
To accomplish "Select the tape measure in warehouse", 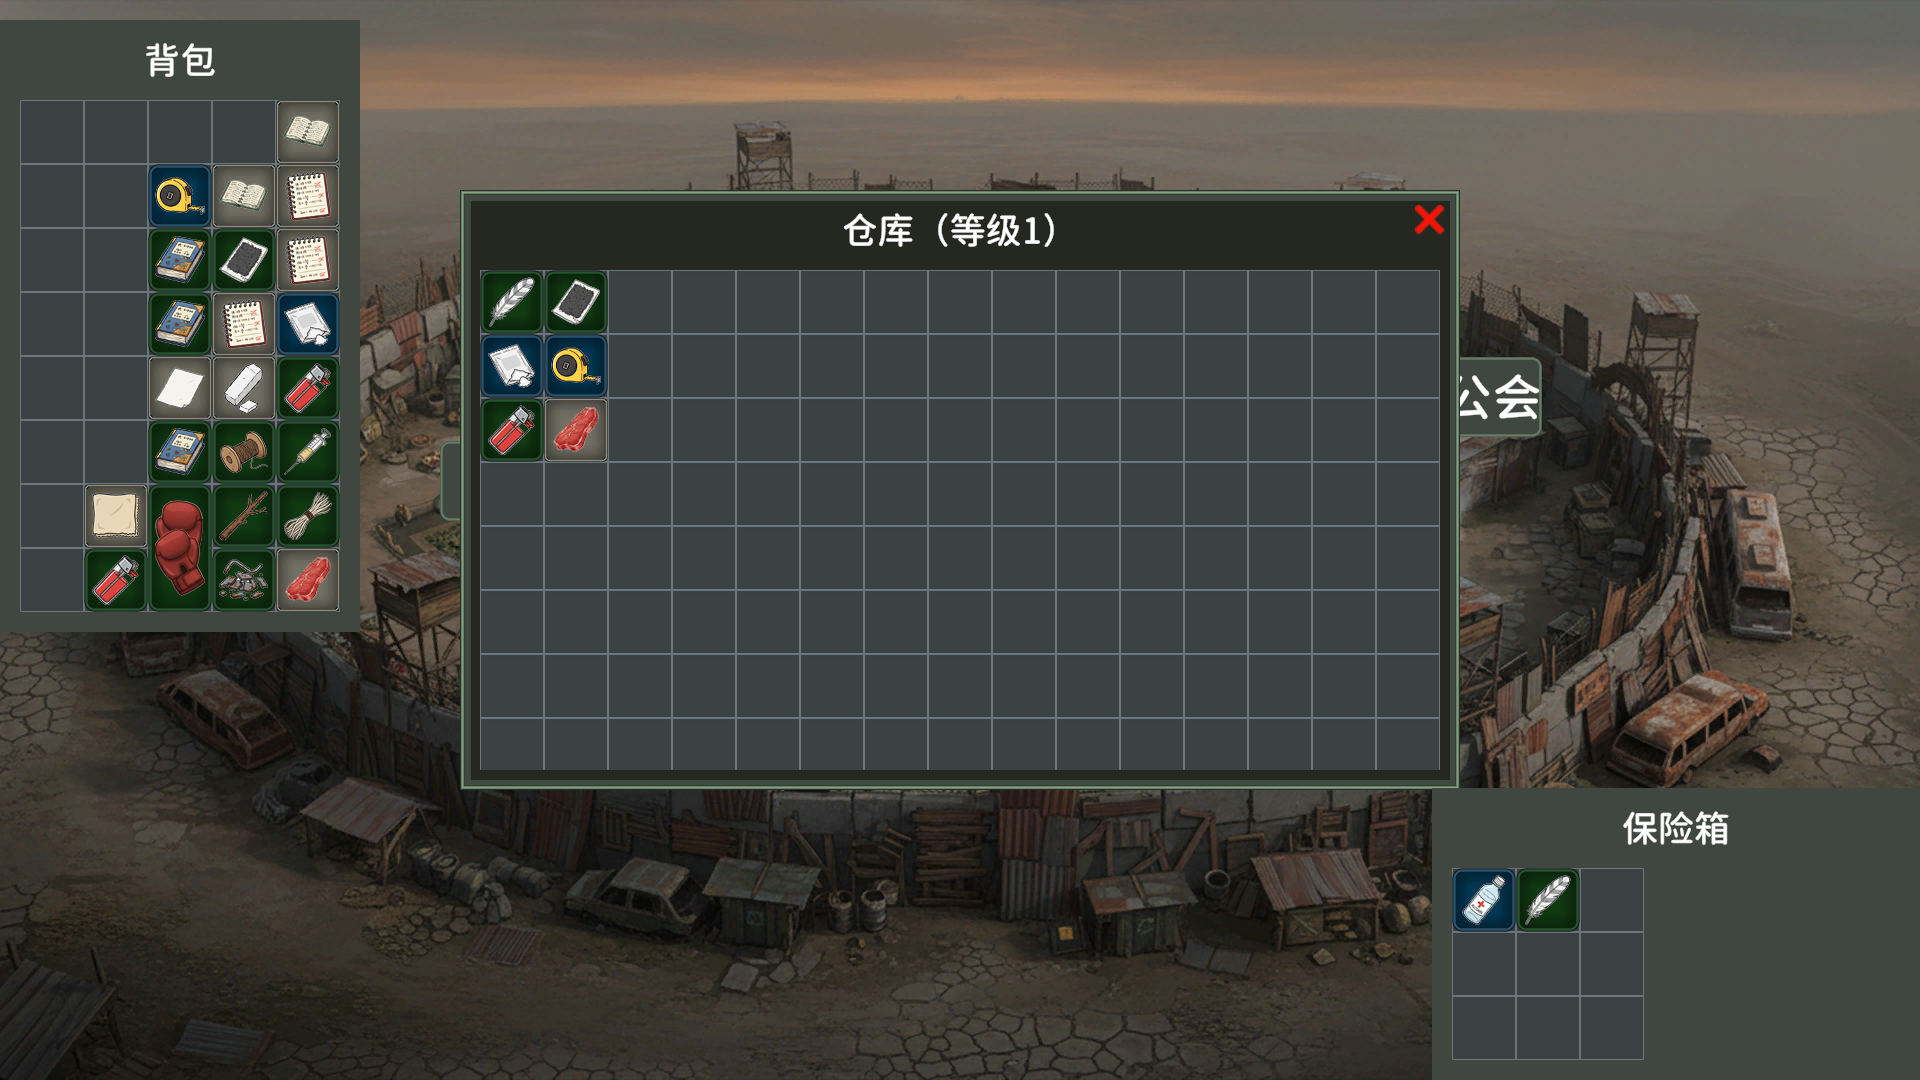I will 576,366.
